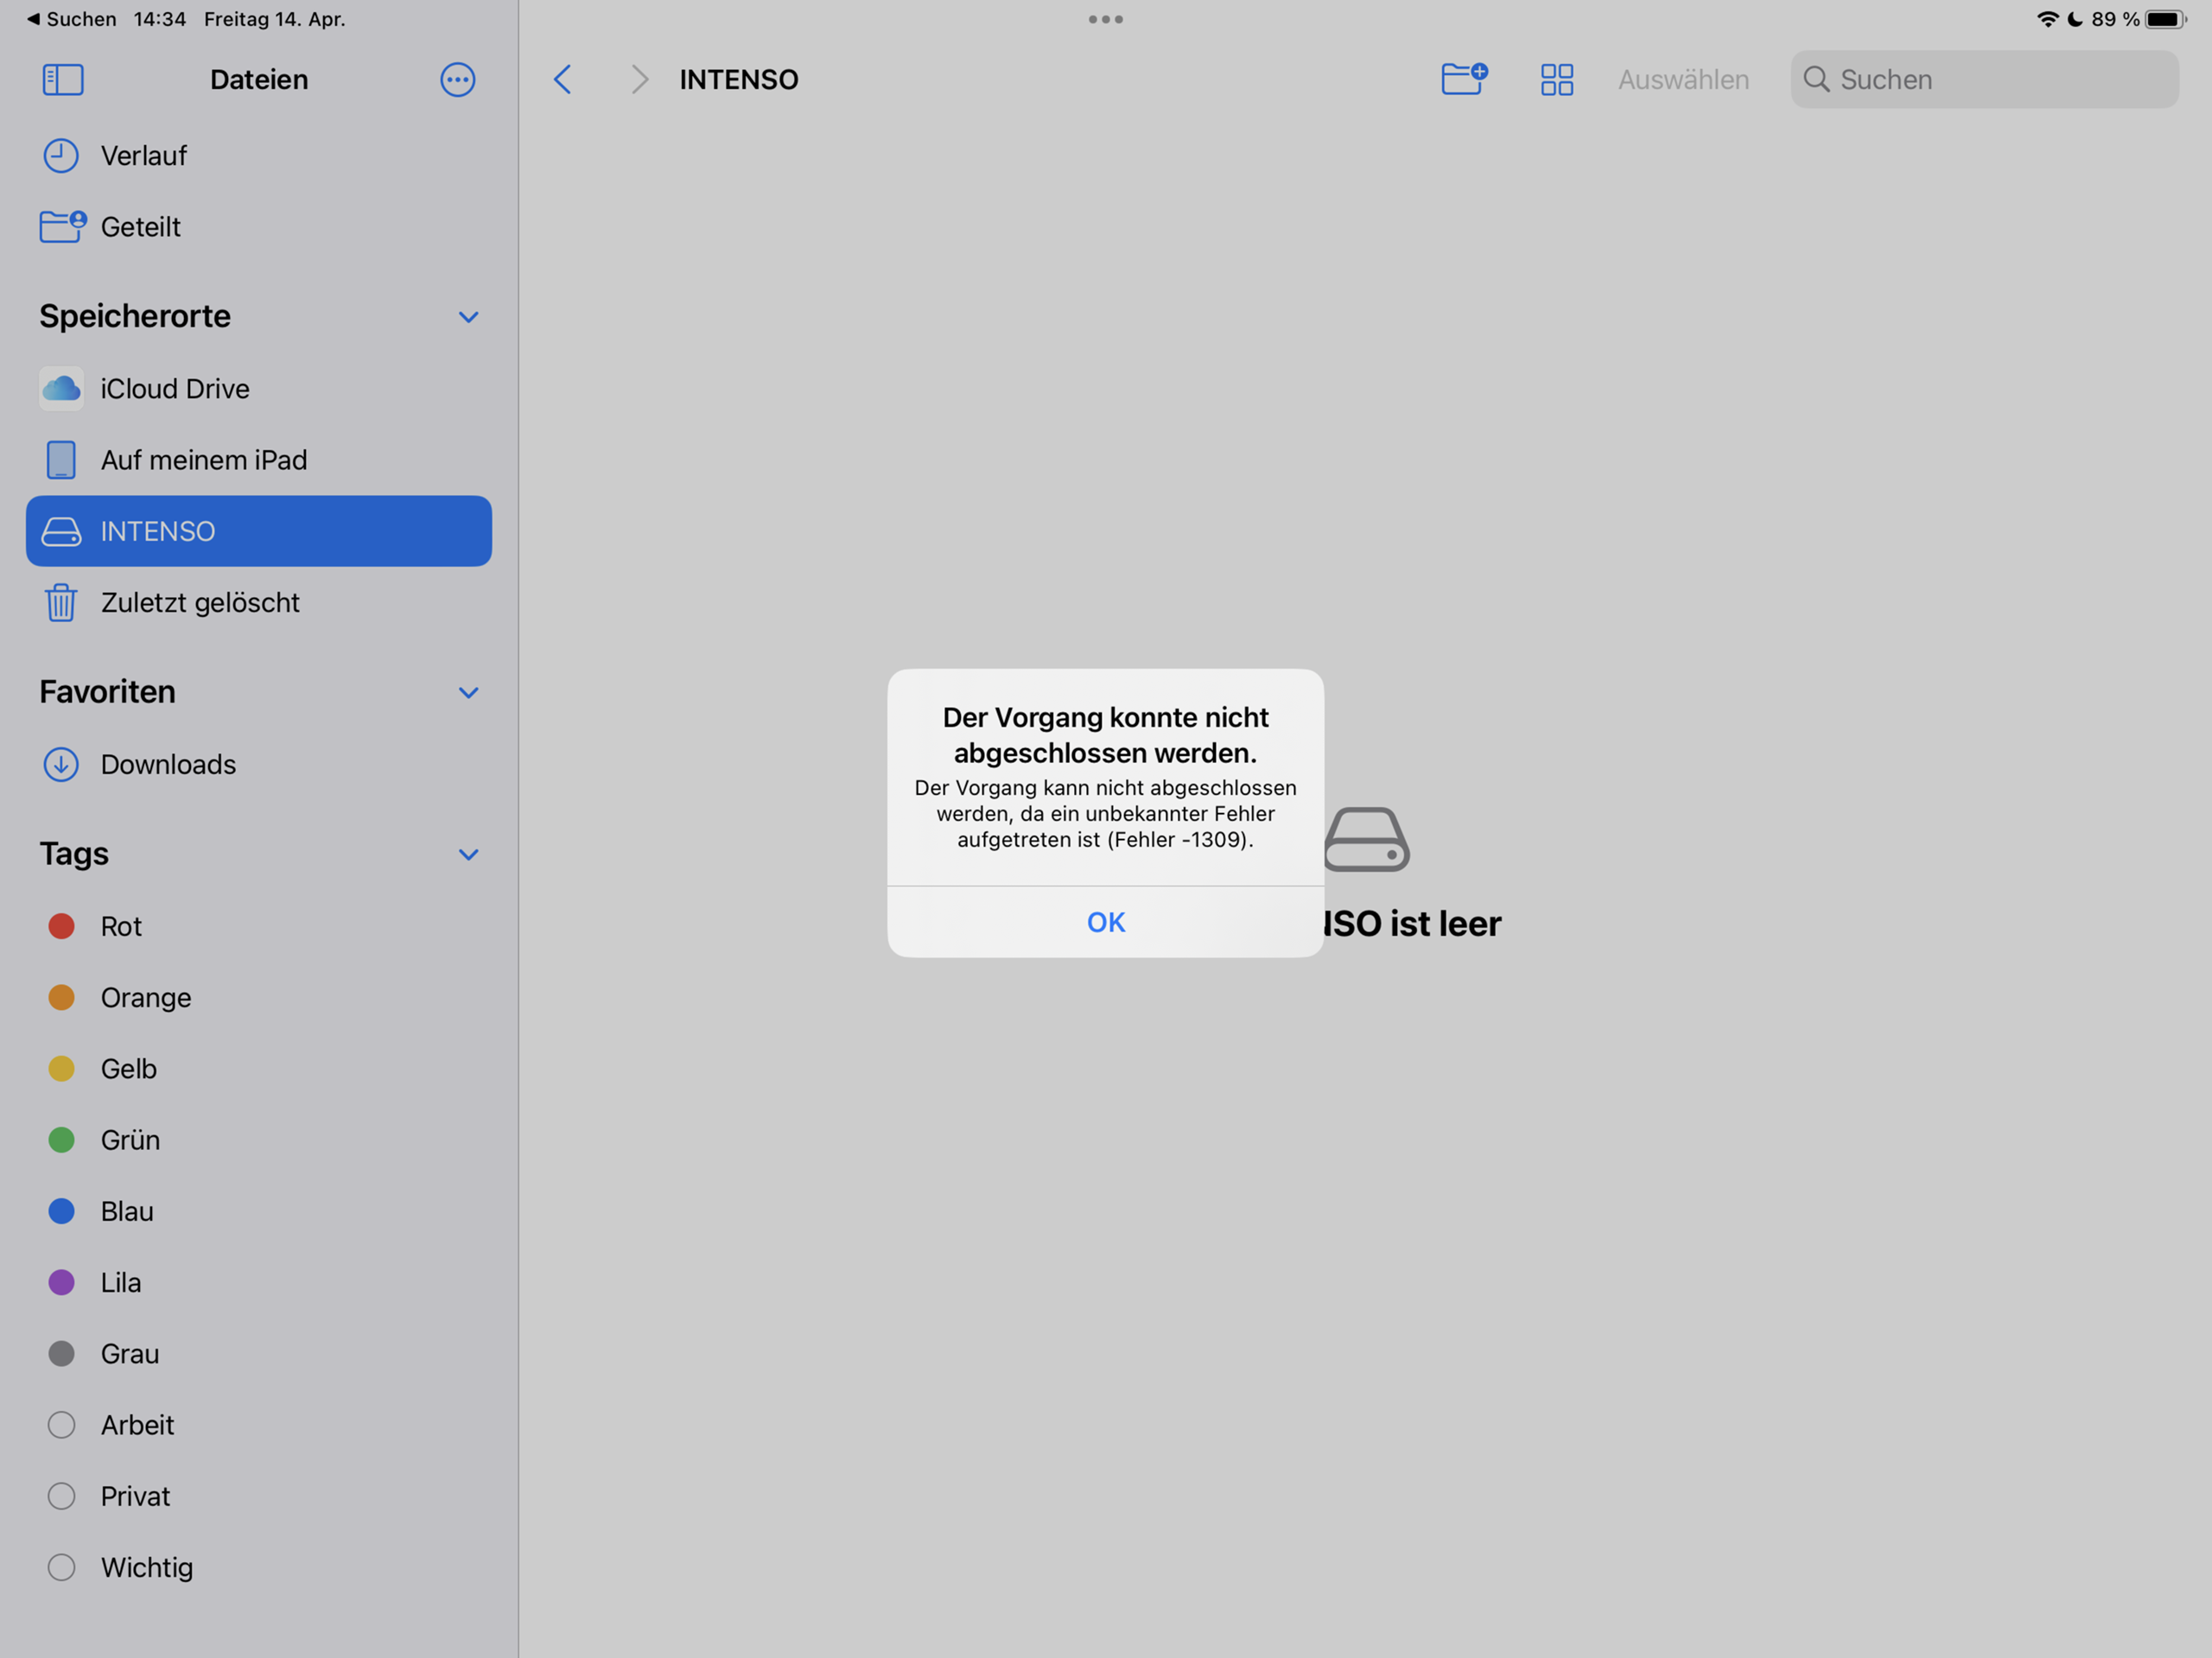Open iCloud Drive location
The height and width of the screenshot is (1658, 2212).
click(x=259, y=389)
